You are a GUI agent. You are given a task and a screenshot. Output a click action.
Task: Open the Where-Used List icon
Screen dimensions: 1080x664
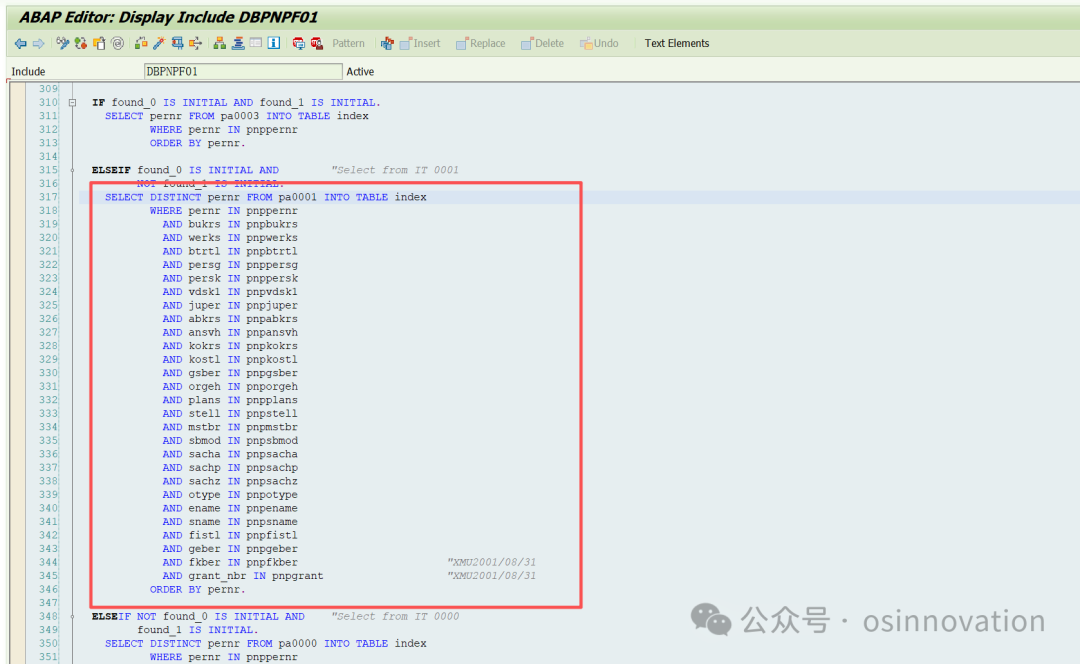point(196,43)
